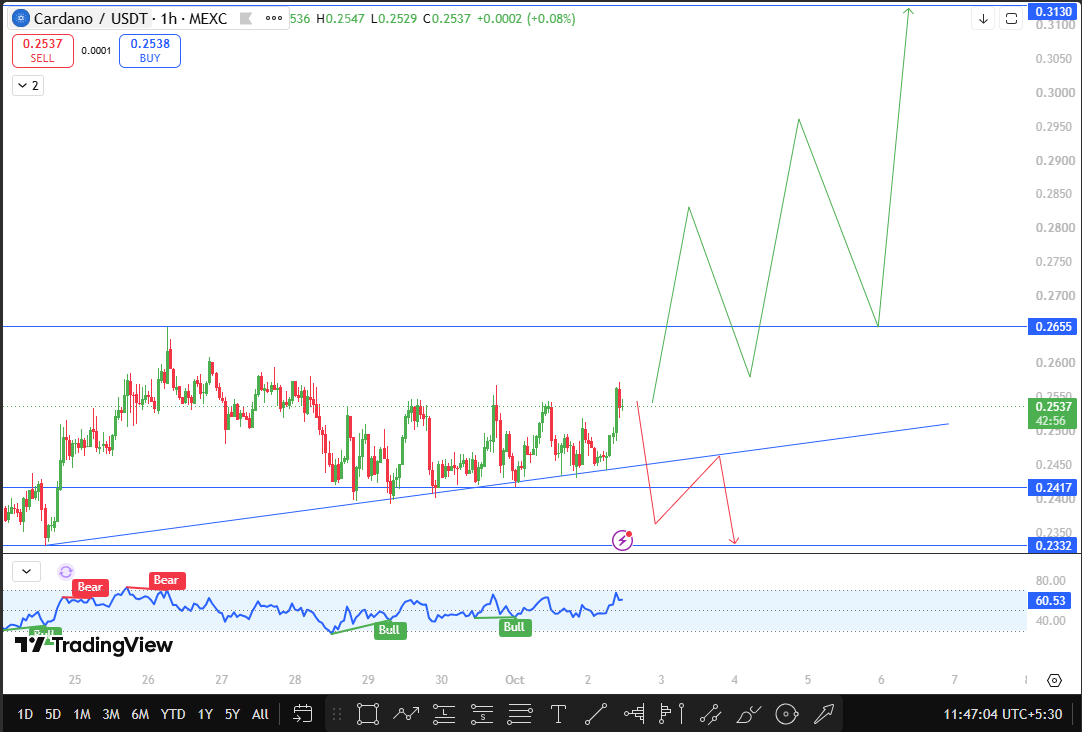Select the Trend Line tool
This screenshot has height=732, width=1082.
pos(596,714)
